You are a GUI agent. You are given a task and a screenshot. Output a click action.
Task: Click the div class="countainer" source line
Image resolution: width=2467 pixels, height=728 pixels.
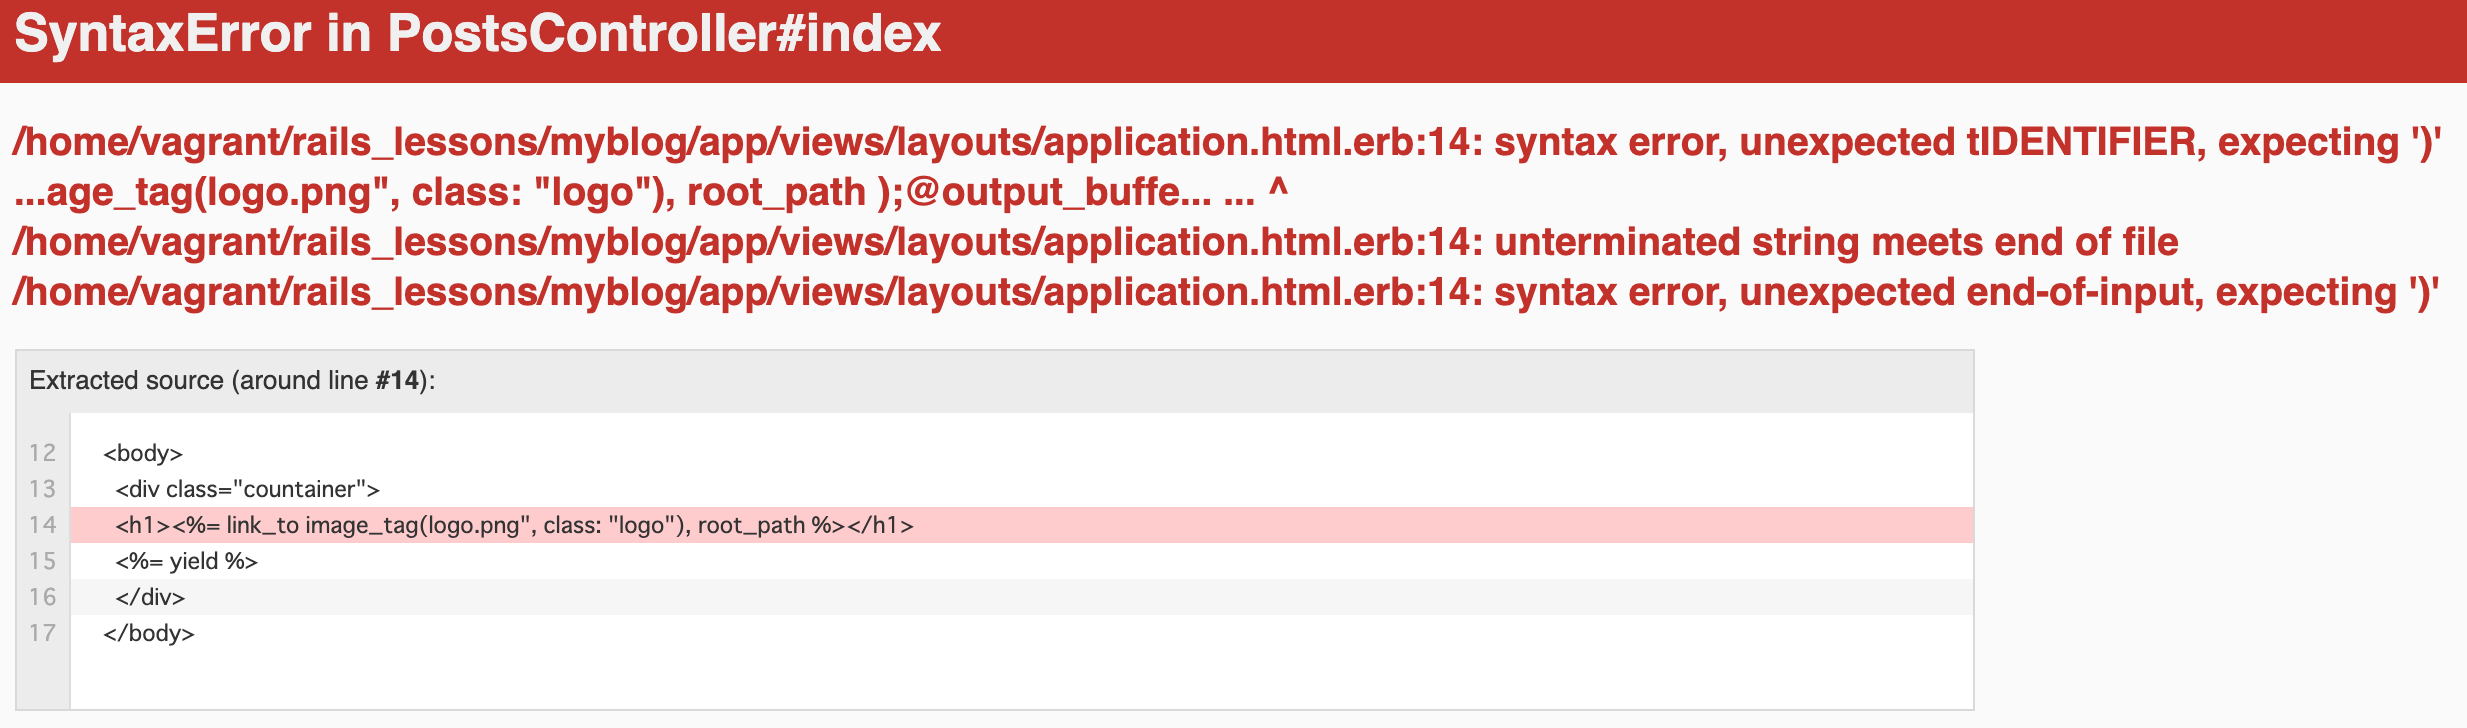pyautogui.click(x=247, y=489)
